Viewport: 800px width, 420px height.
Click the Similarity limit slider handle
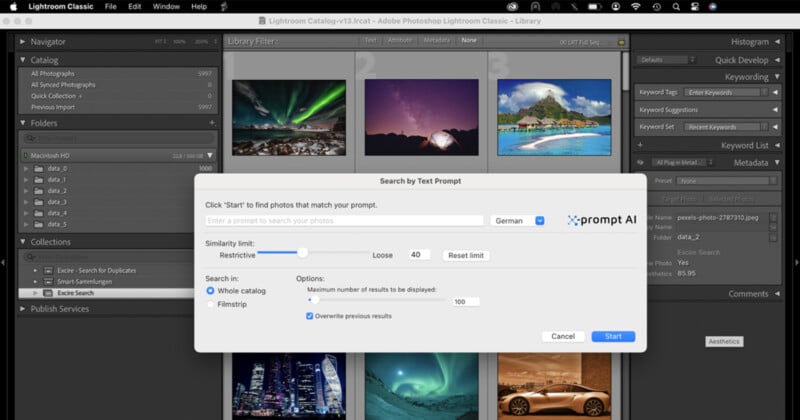[303, 253]
